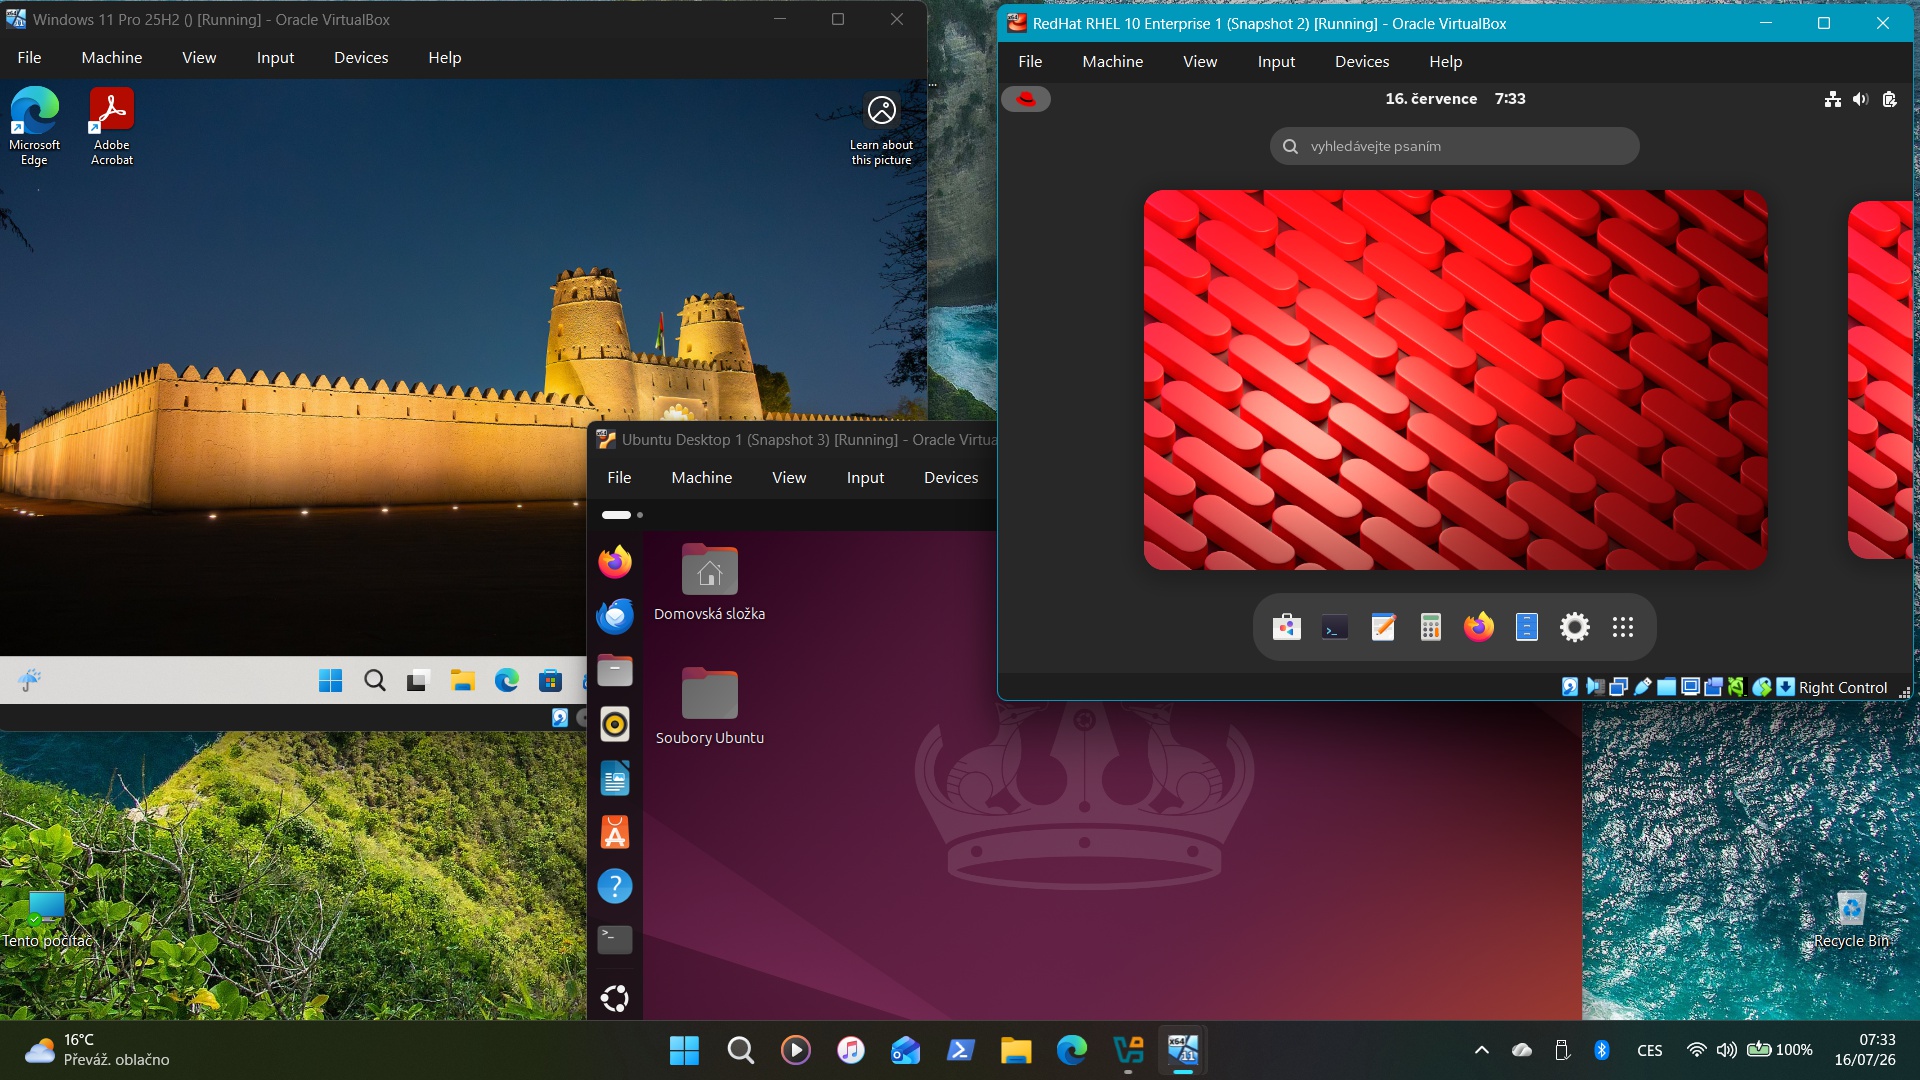The height and width of the screenshot is (1080, 1920).
Task: Click RHEL clock '16. července 7:33'
Action: coord(1455,99)
